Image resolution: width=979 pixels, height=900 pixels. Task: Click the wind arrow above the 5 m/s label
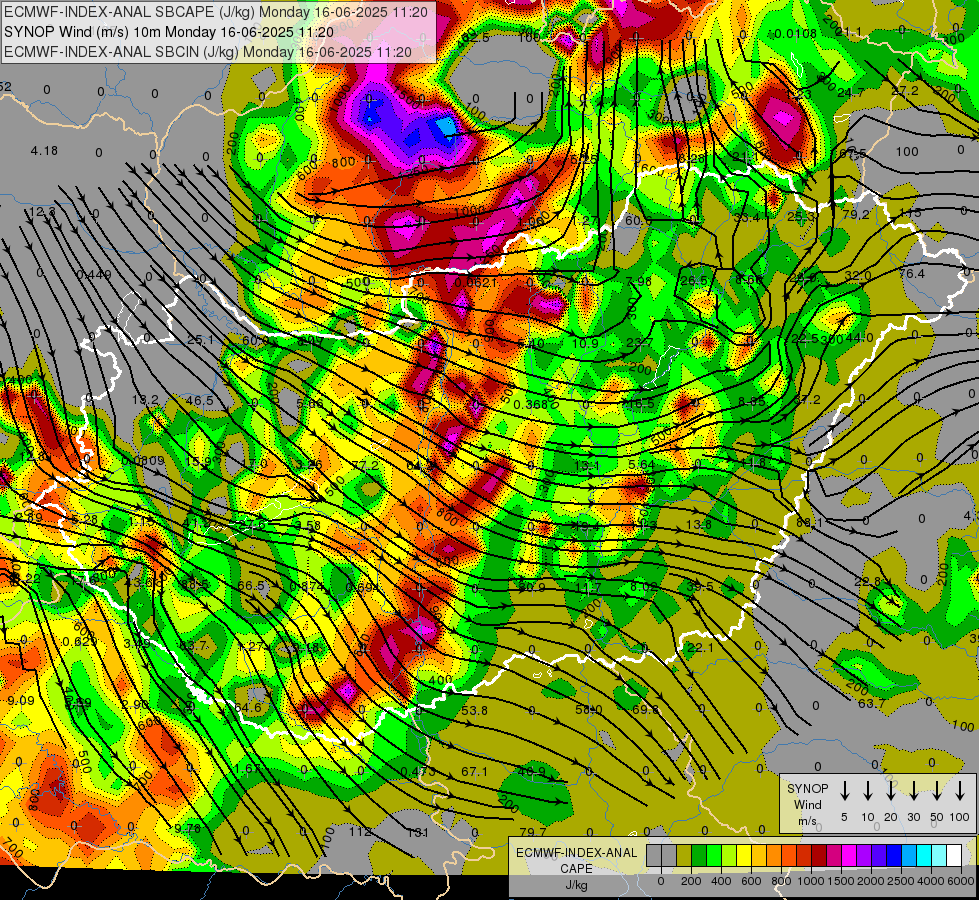pyautogui.click(x=844, y=790)
